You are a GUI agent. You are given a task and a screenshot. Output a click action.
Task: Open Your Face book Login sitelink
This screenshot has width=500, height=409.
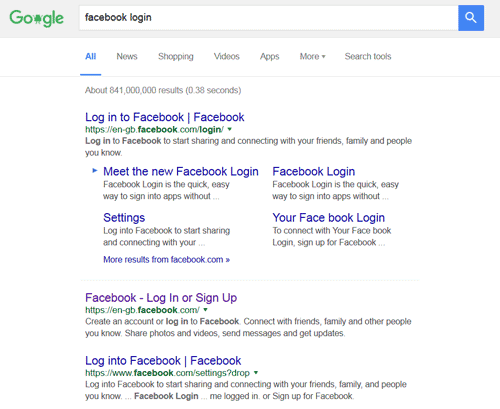[x=329, y=218]
